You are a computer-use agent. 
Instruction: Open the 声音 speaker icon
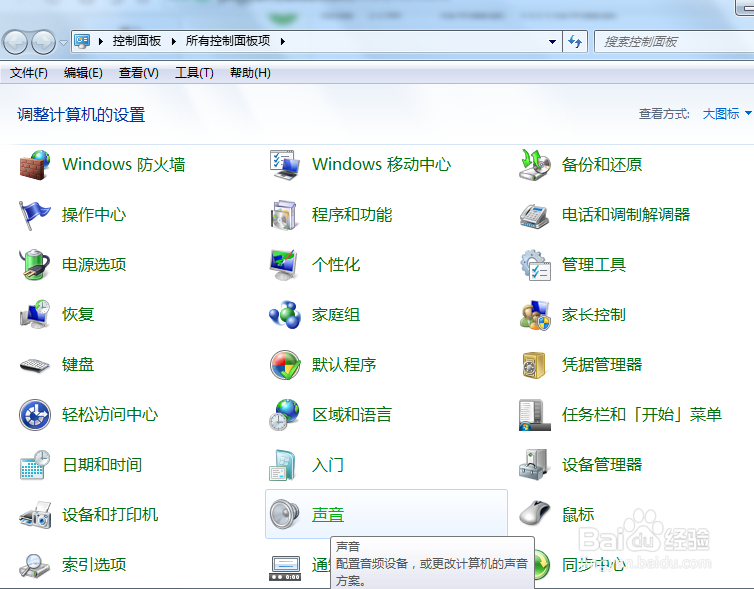click(285, 514)
